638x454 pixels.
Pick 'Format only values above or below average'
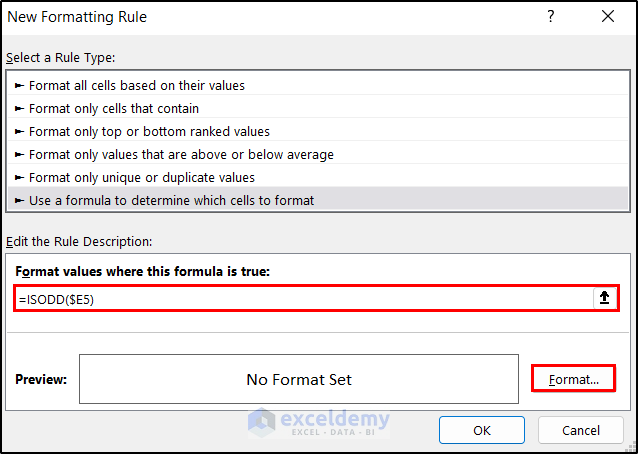pyautogui.click(x=181, y=154)
